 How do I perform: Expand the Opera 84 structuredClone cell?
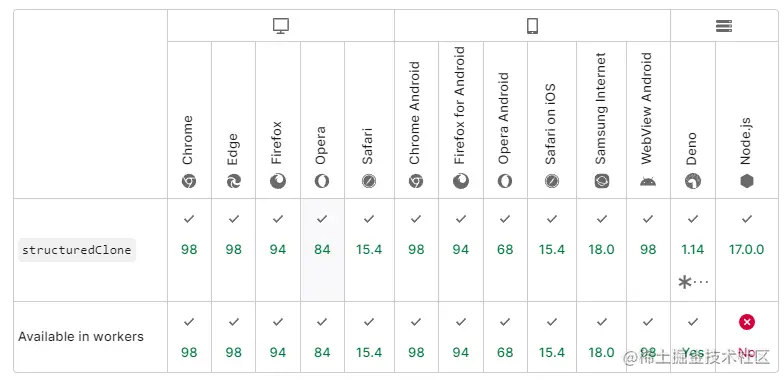(x=322, y=250)
